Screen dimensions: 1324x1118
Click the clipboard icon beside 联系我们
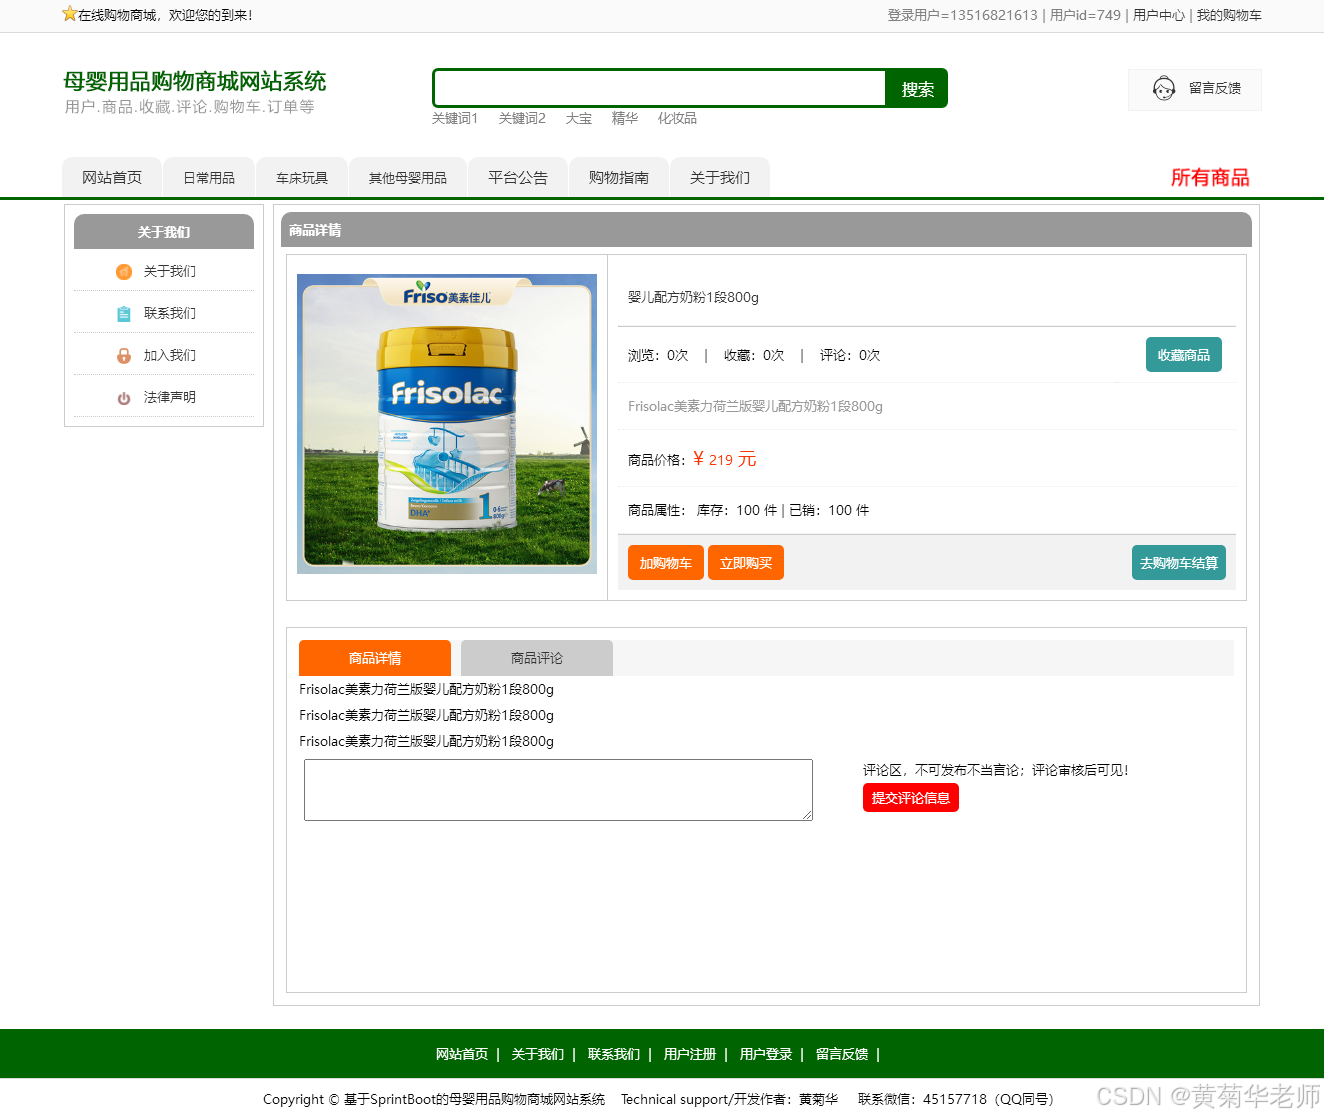pos(124,314)
